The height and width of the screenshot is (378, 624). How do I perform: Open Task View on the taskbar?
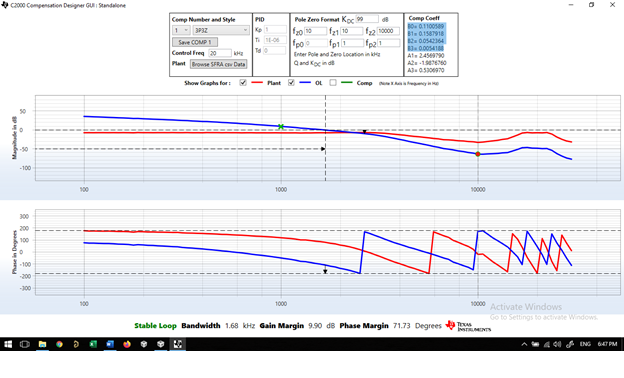click(25, 344)
